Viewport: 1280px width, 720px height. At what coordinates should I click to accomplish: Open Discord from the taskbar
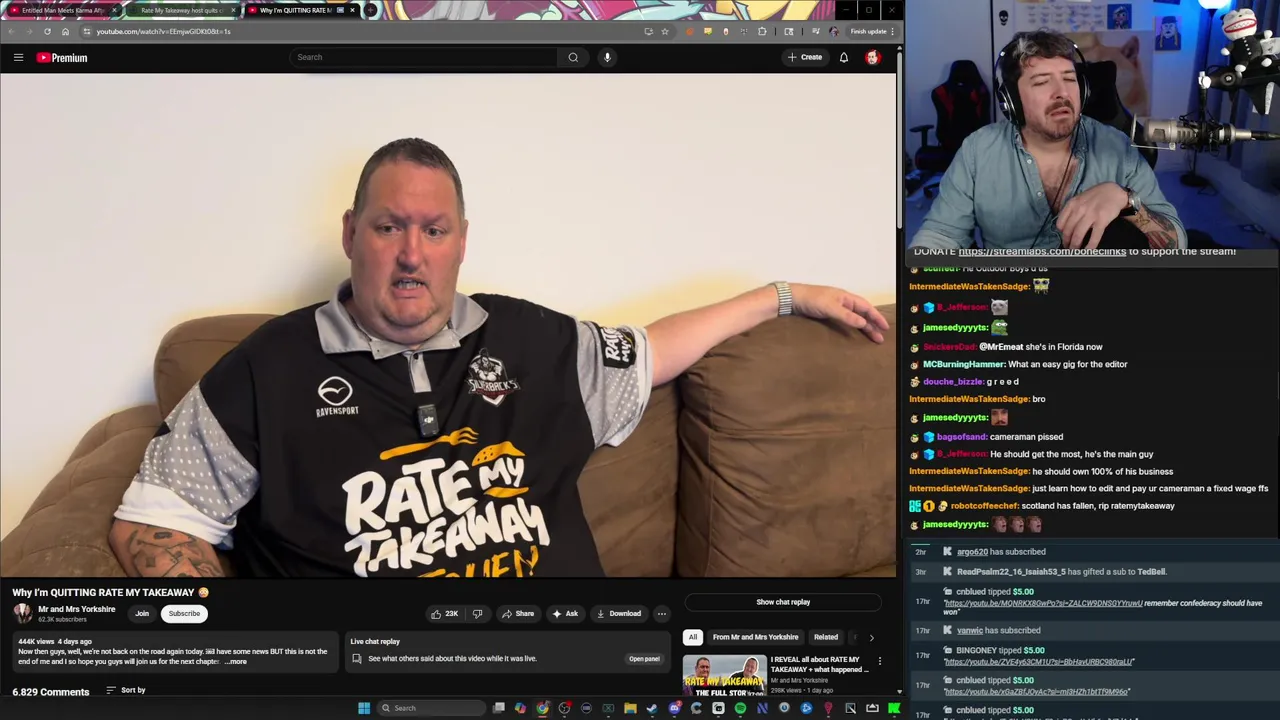click(x=674, y=708)
